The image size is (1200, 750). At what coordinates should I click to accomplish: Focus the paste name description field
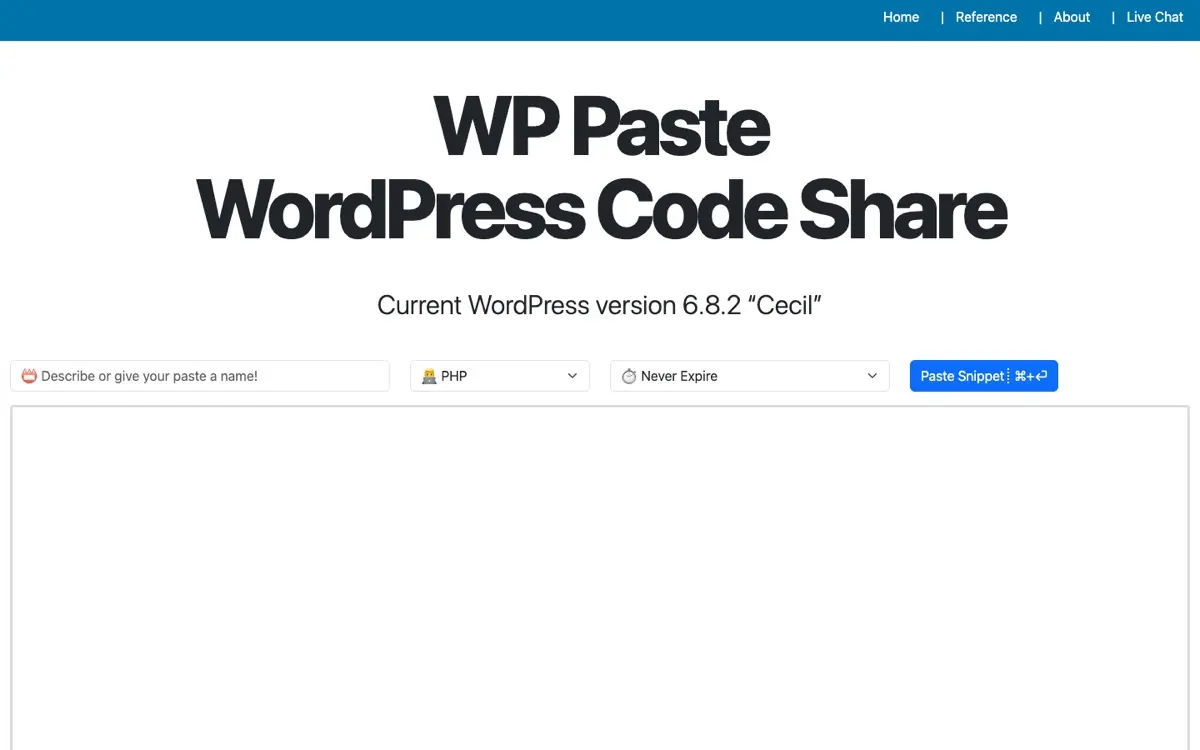tap(200, 376)
